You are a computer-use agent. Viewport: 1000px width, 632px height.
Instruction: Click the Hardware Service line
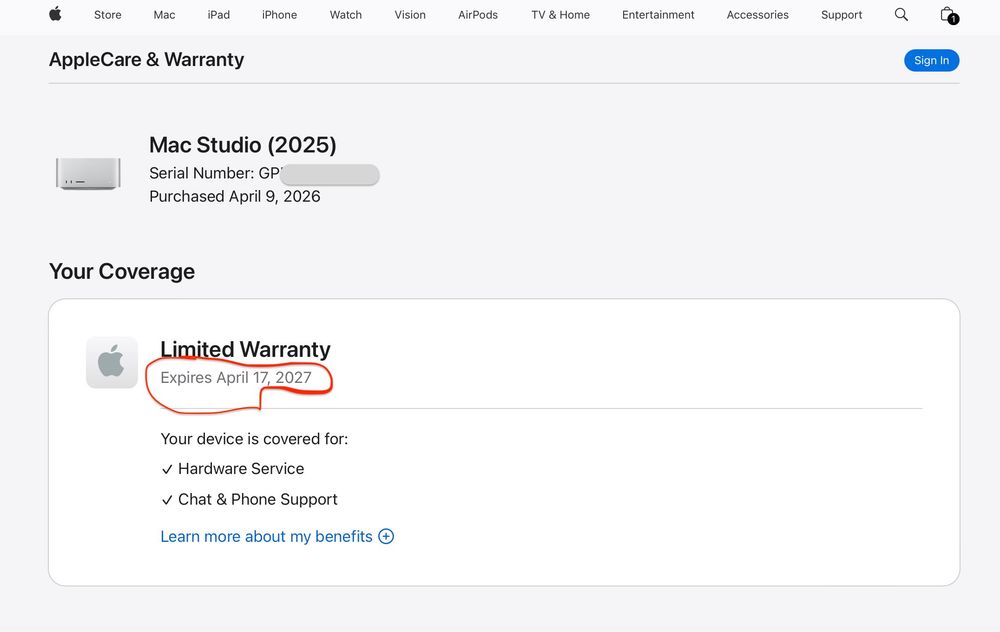233,469
